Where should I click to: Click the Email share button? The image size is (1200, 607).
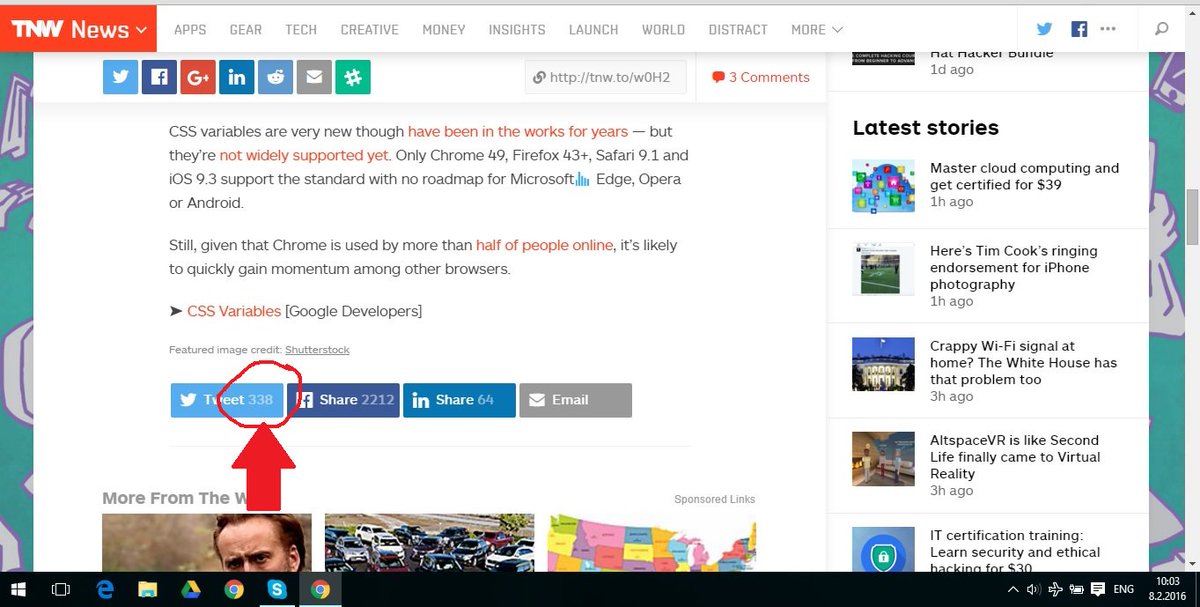pyautogui.click(x=576, y=400)
